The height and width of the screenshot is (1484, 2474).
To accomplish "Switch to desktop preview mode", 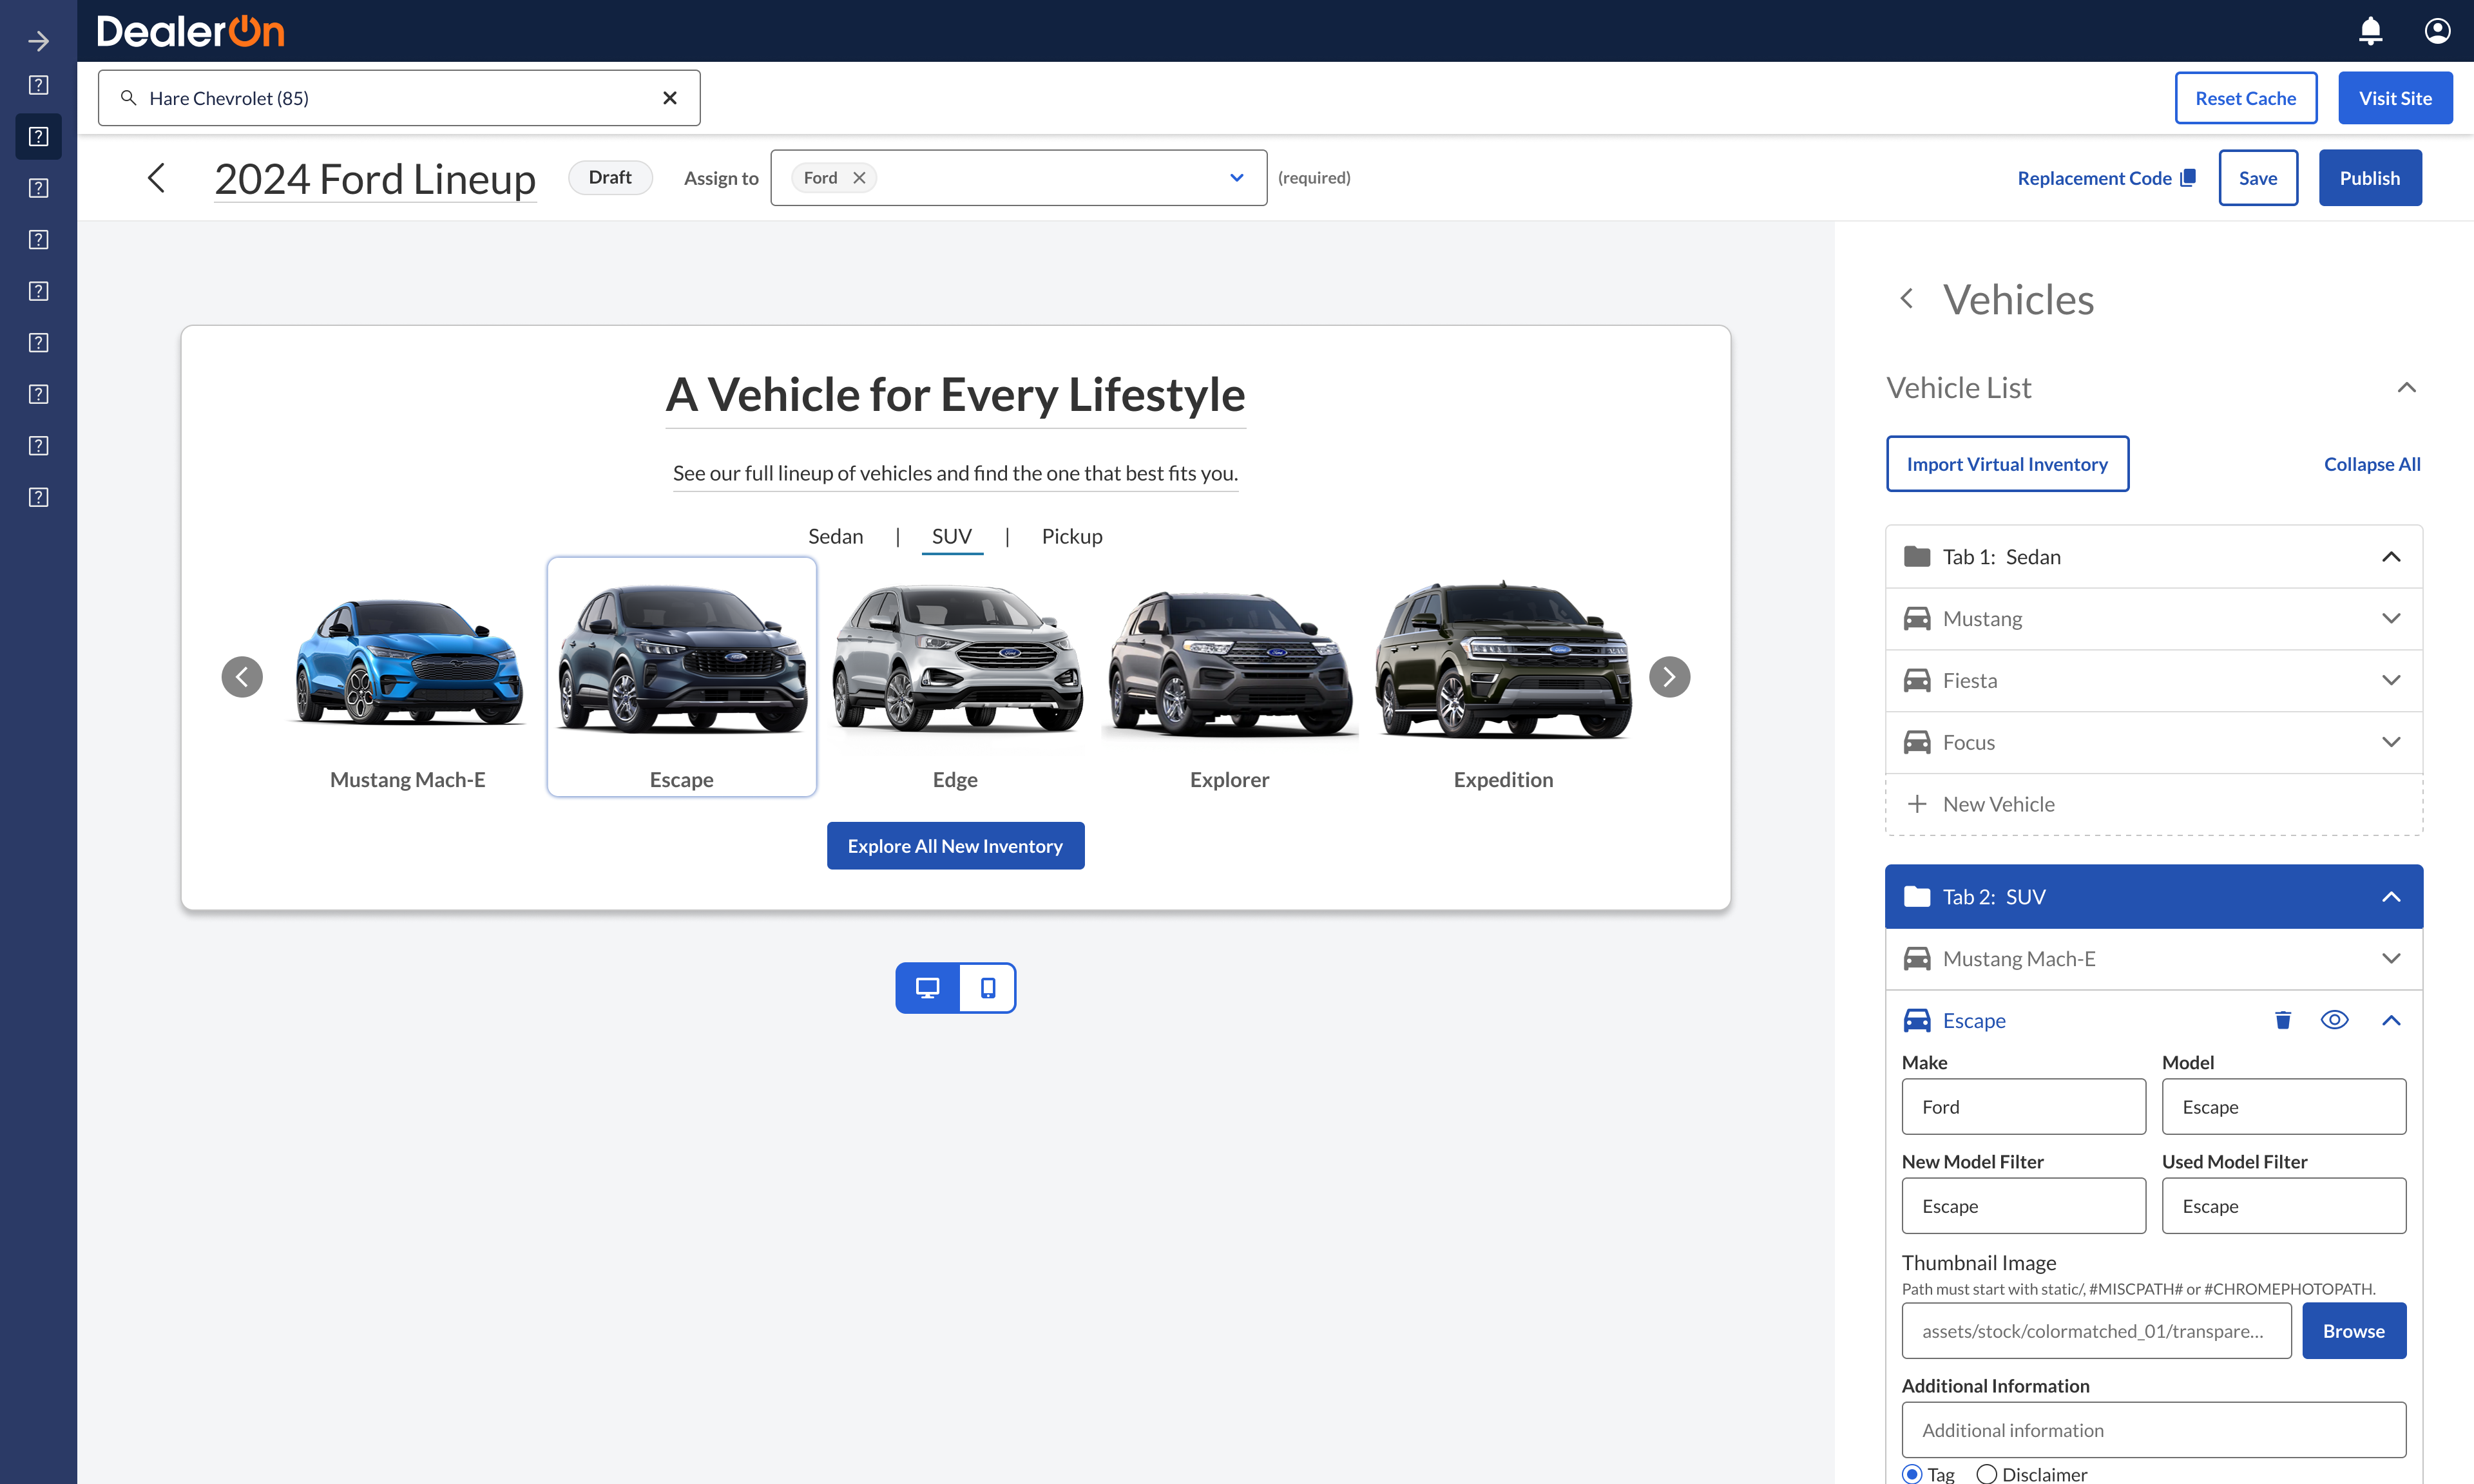I will 928,988.
